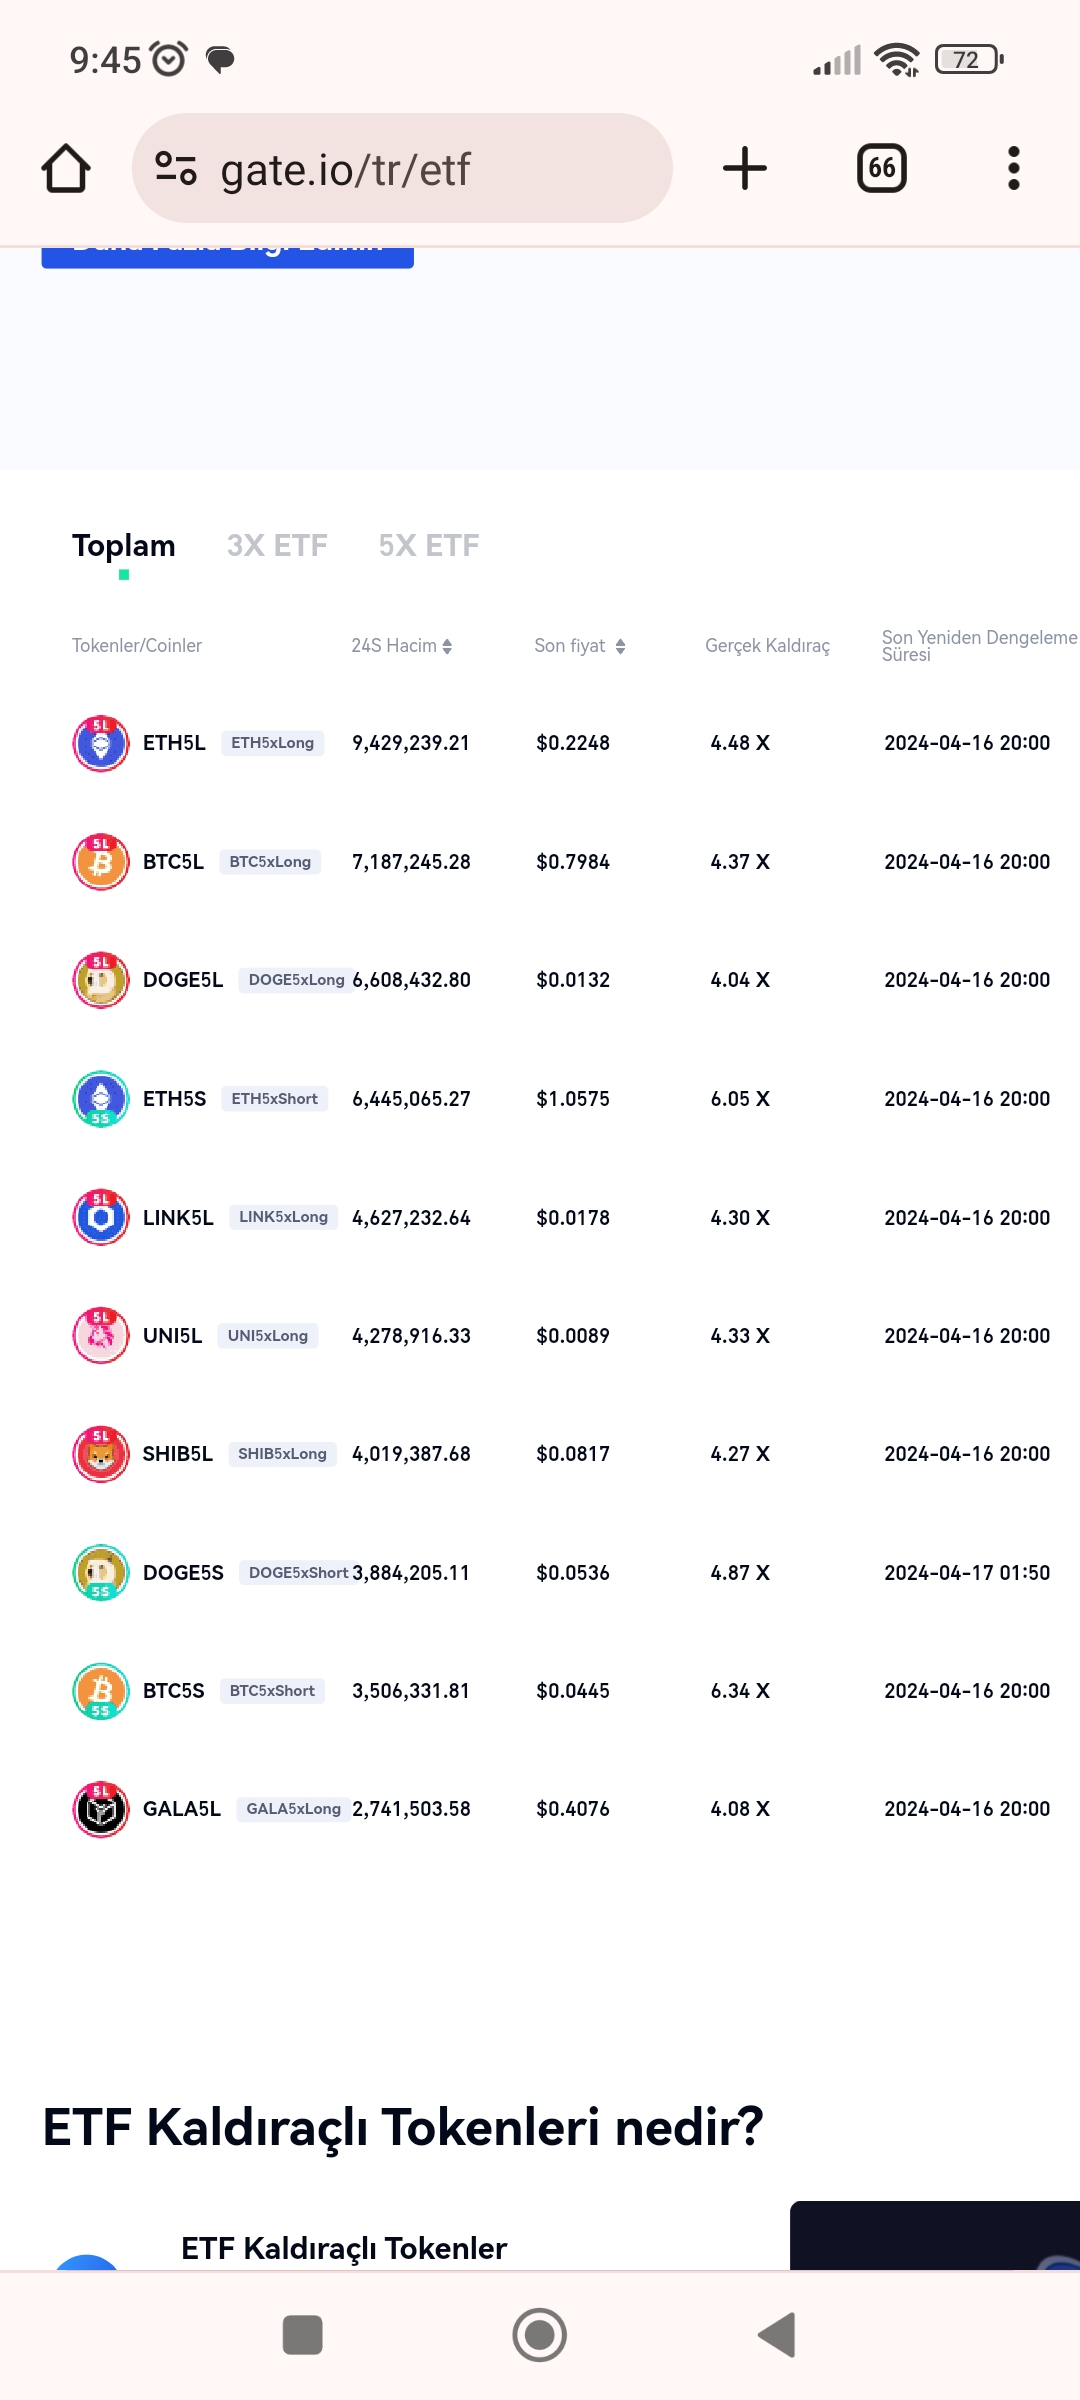
Task: Open the UNI5L token row
Action: point(561,1336)
